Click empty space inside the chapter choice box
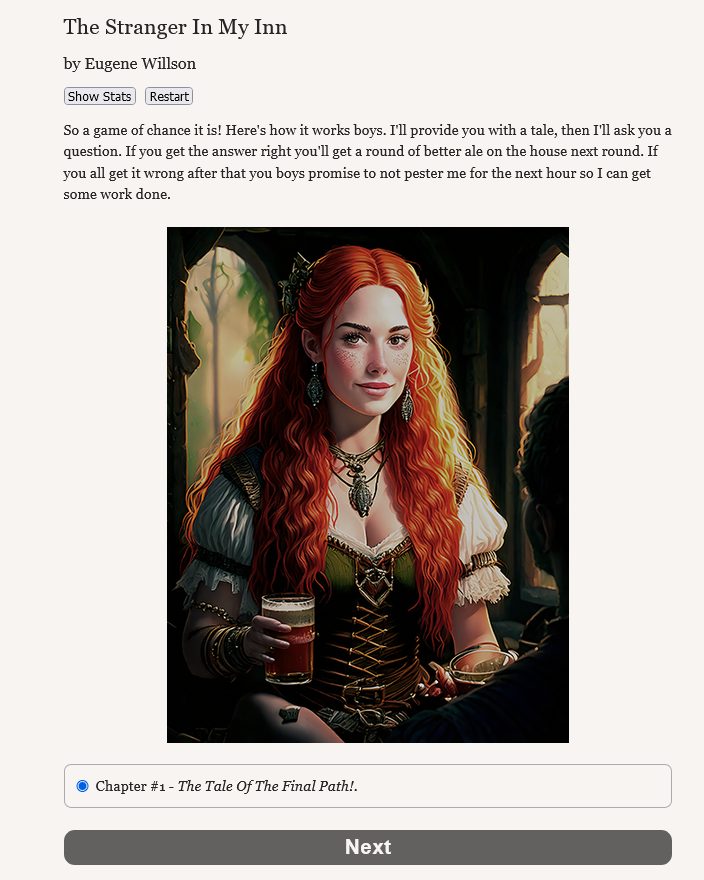 click(505, 786)
